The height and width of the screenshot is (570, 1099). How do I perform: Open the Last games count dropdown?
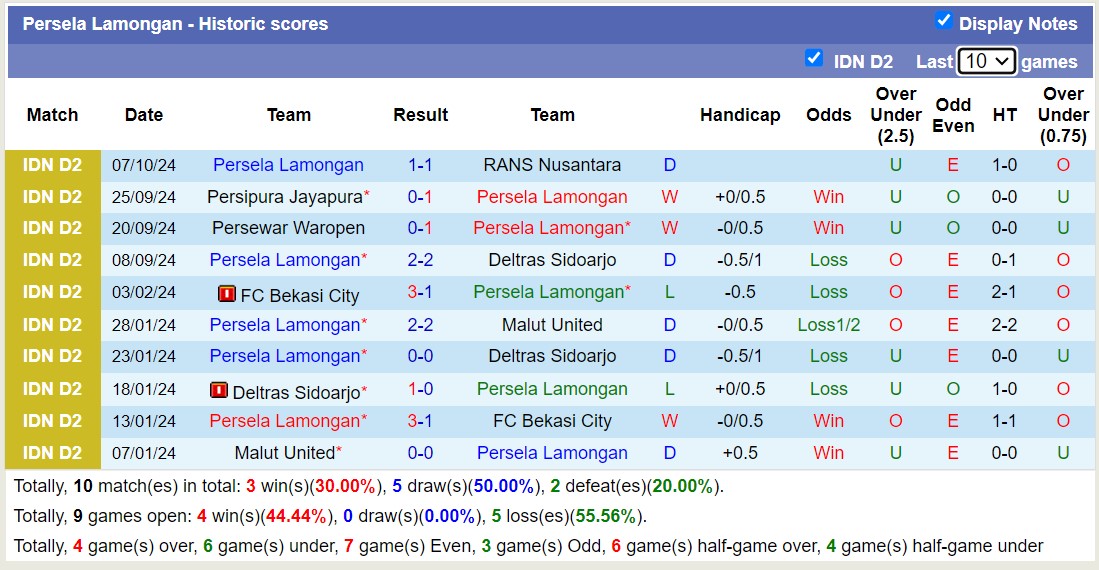tap(986, 61)
